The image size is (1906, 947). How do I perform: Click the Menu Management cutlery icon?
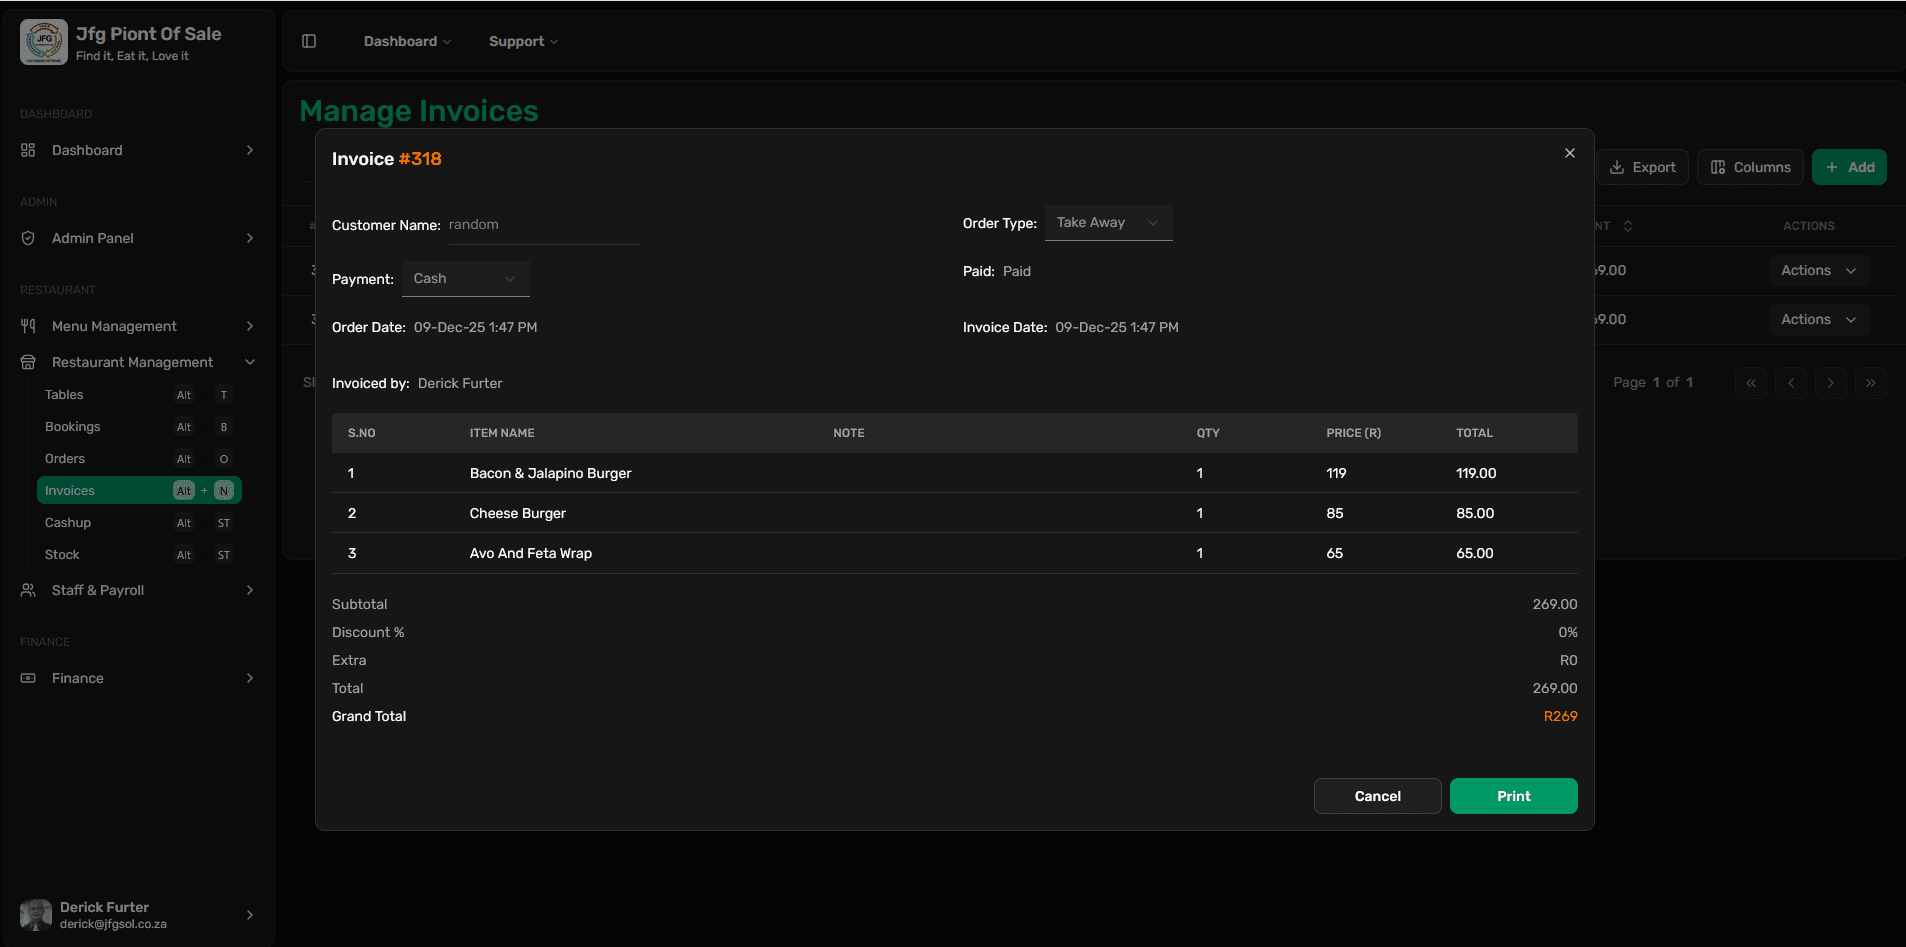[27, 326]
